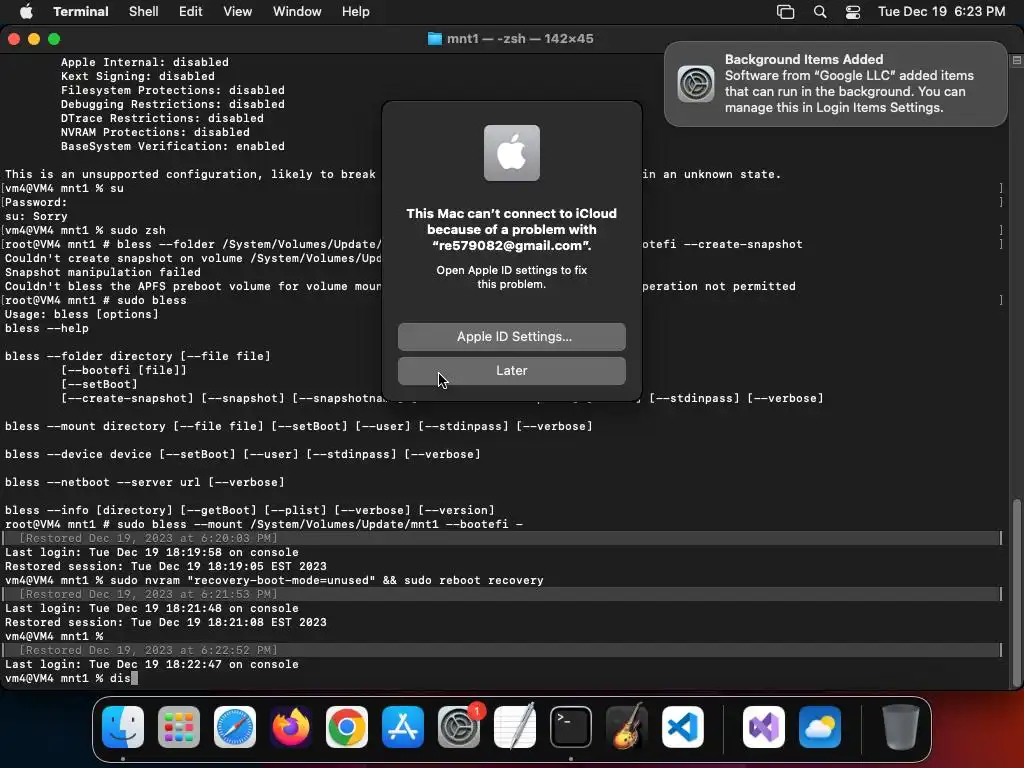Click the date and time in menu bar
The width and height of the screenshot is (1024, 768).
[941, 12]
